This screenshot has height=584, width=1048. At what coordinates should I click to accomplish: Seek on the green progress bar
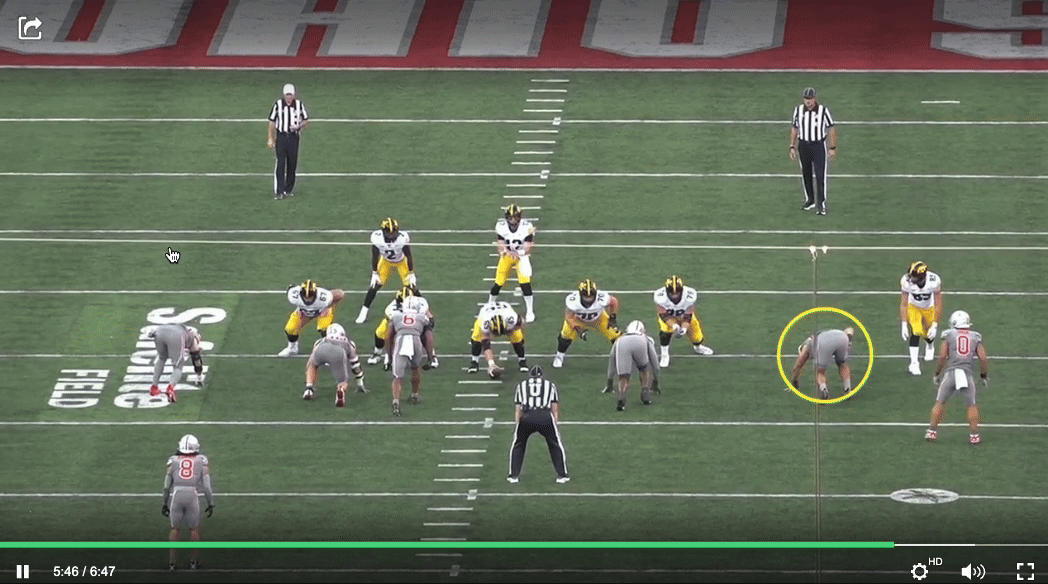(x=446, y=545)
